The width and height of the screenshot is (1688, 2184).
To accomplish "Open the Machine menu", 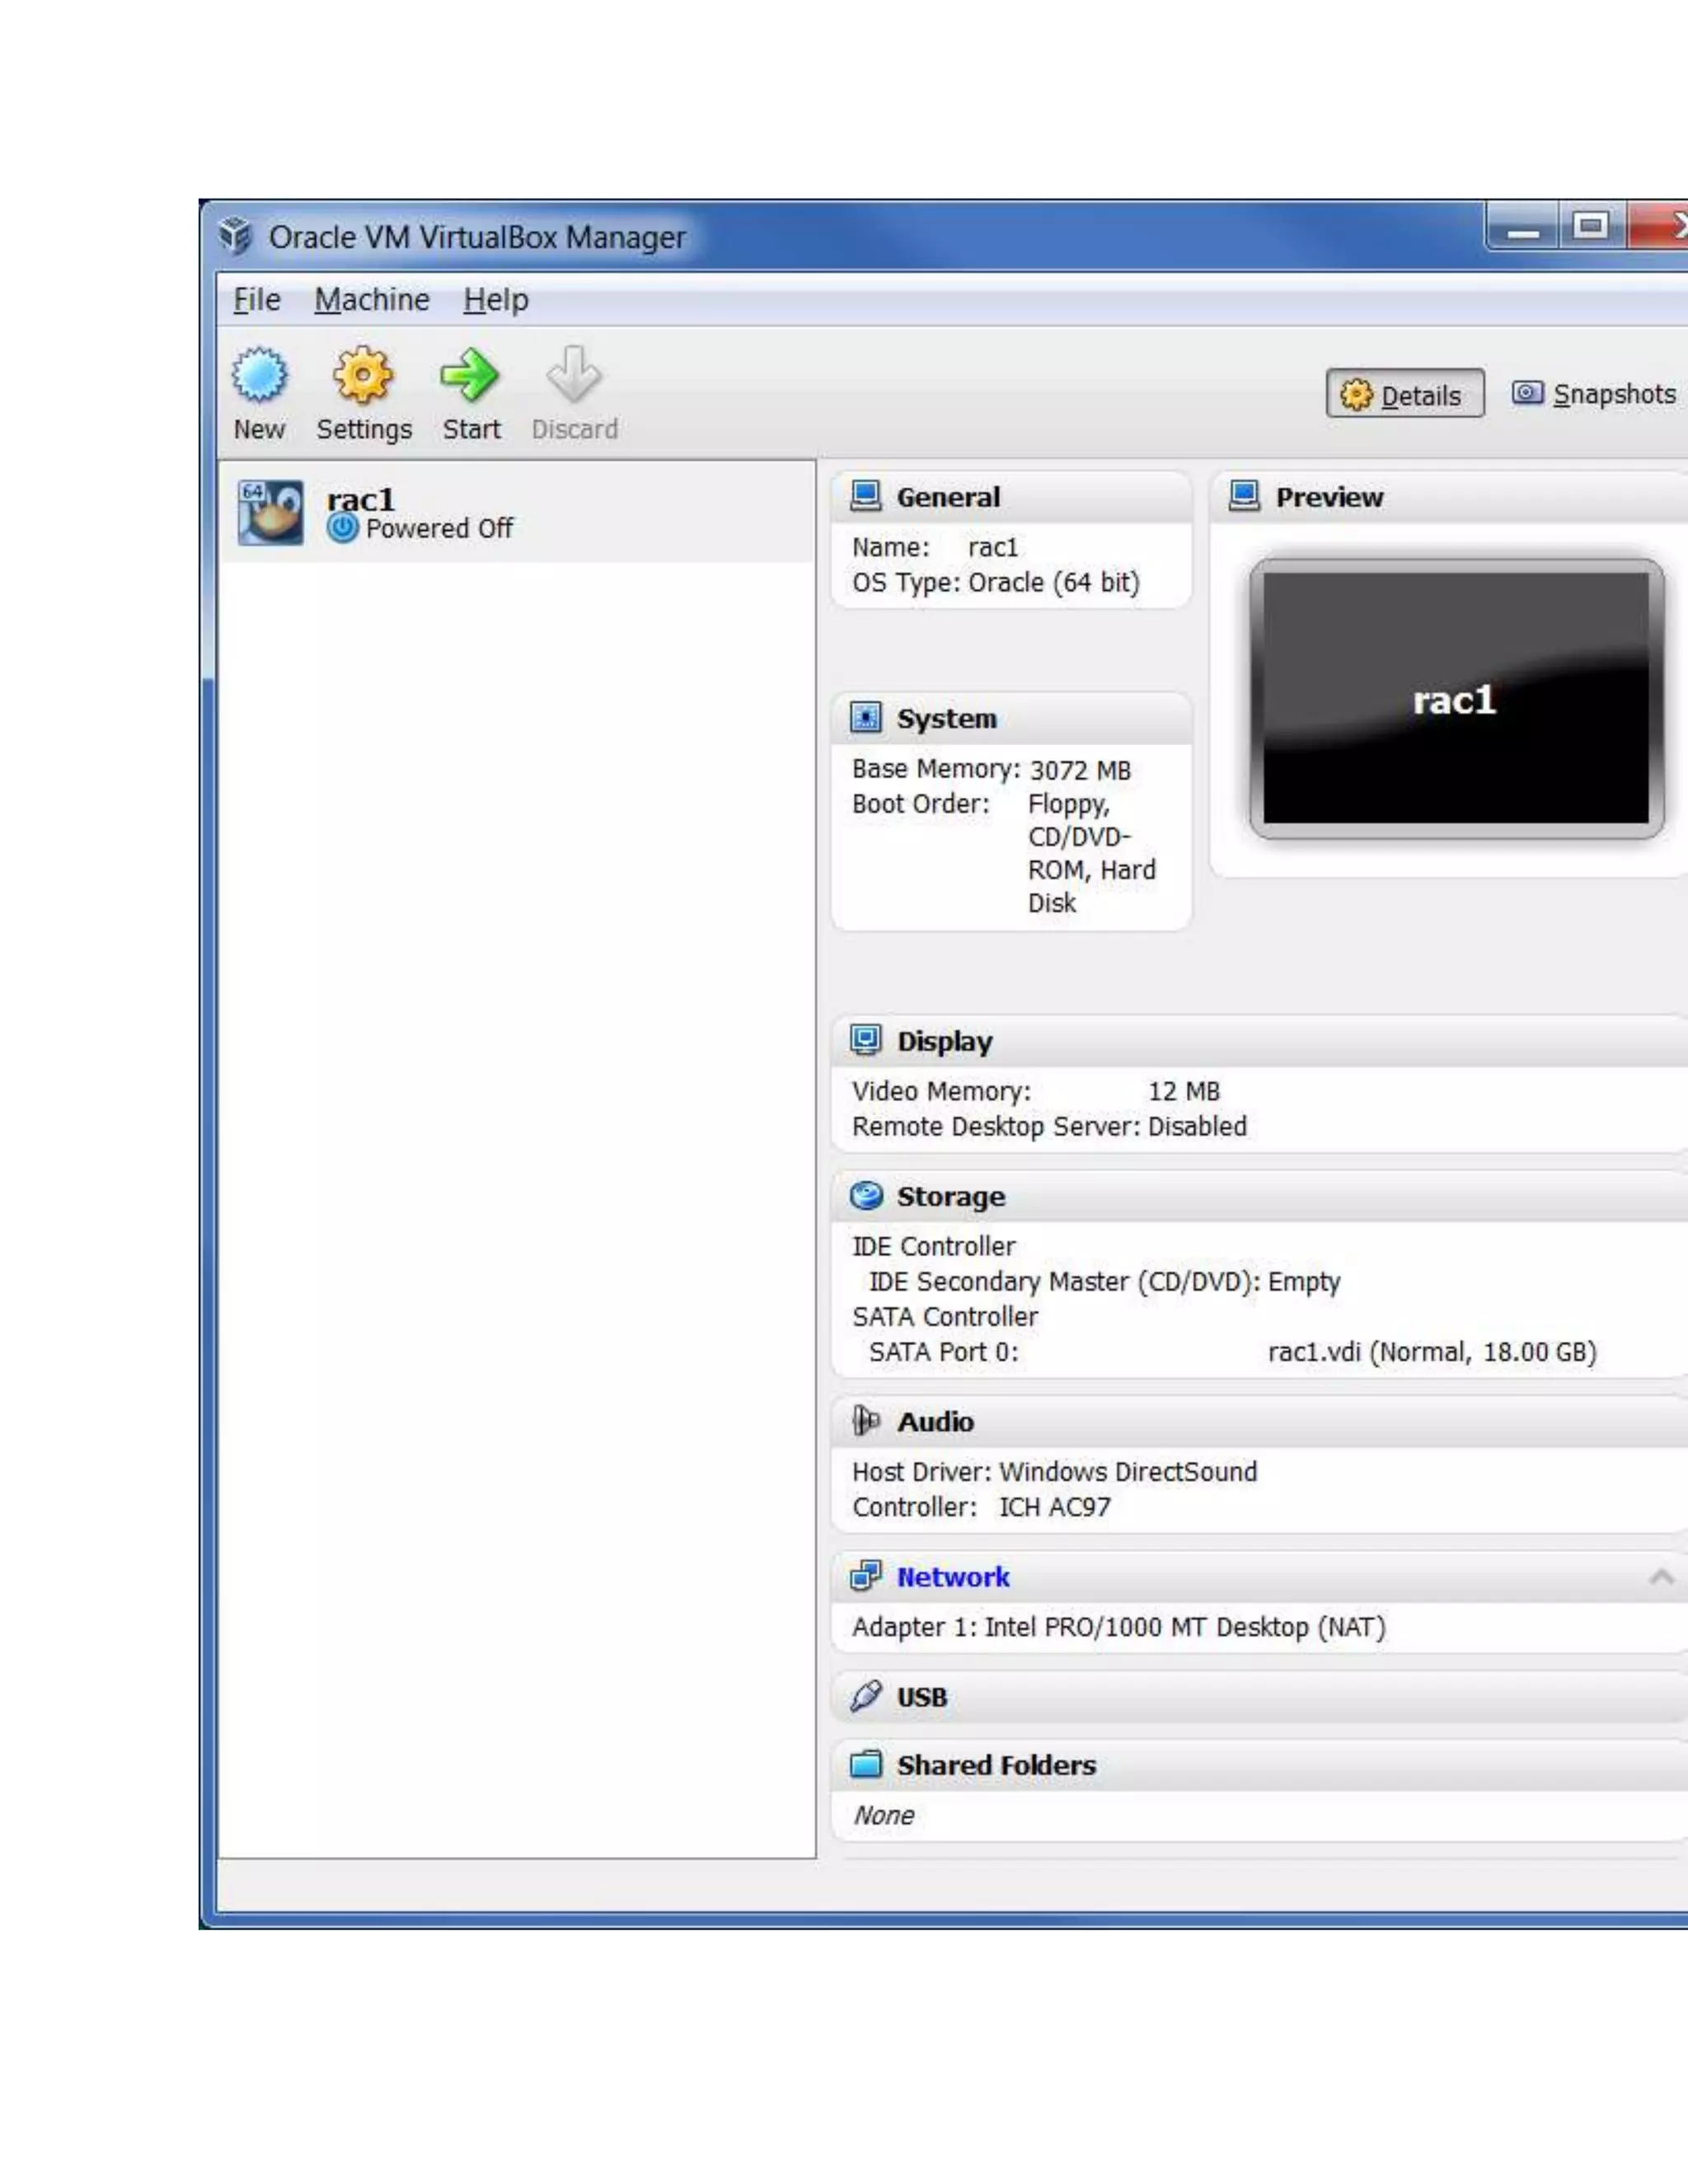I will [371, 299].
